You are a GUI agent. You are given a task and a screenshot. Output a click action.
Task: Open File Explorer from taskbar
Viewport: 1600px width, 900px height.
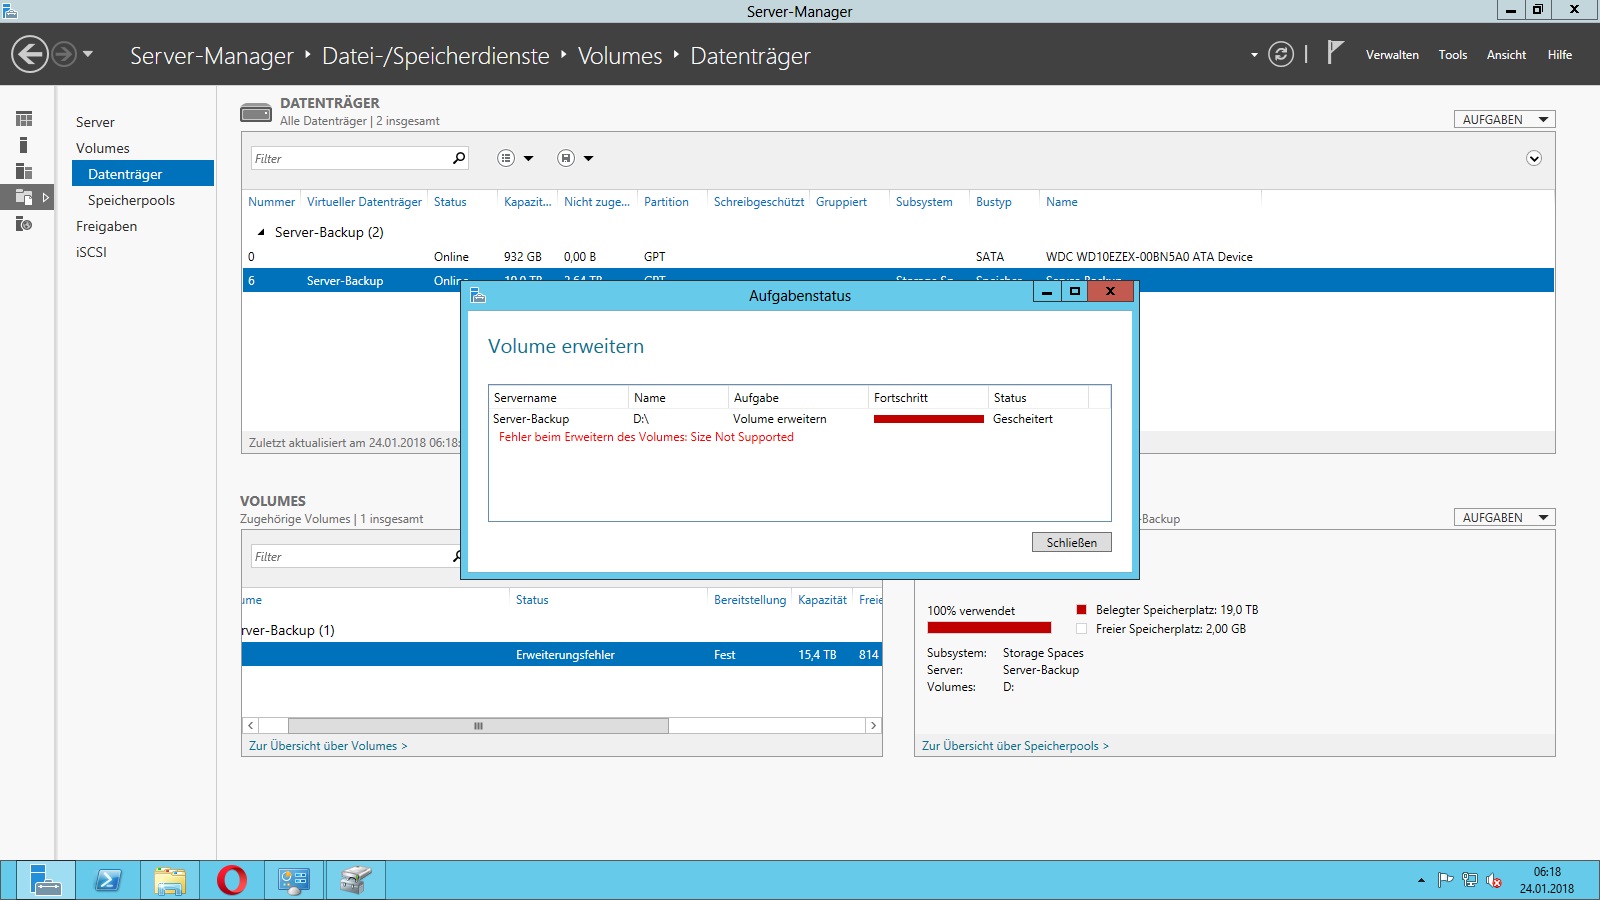tap(170, 880)
